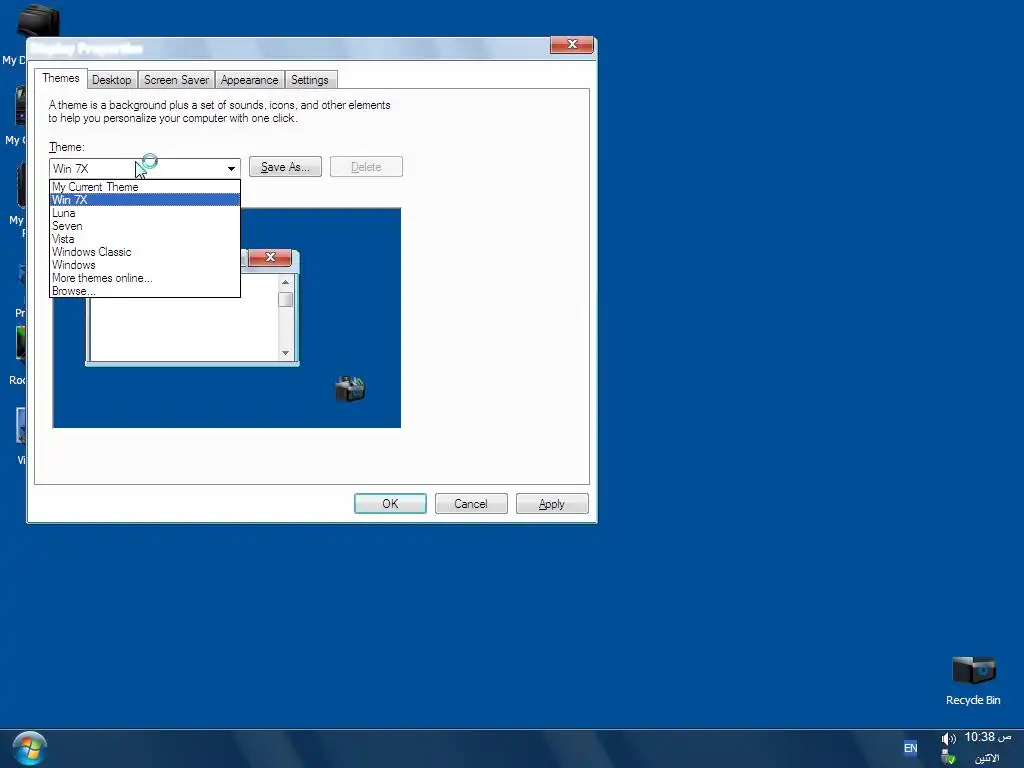Close the Display Properties dialog
The width and height of the screenshot is (1024, 768).
(572, 44)
